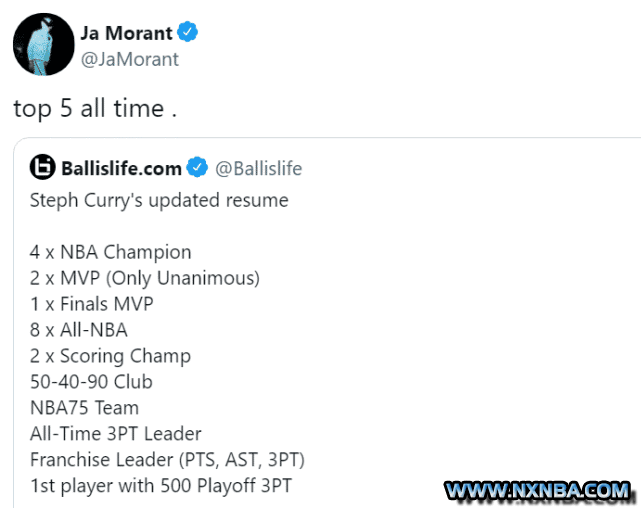
Task: Click the '8 x All-NBA' line
Action: 78,330
